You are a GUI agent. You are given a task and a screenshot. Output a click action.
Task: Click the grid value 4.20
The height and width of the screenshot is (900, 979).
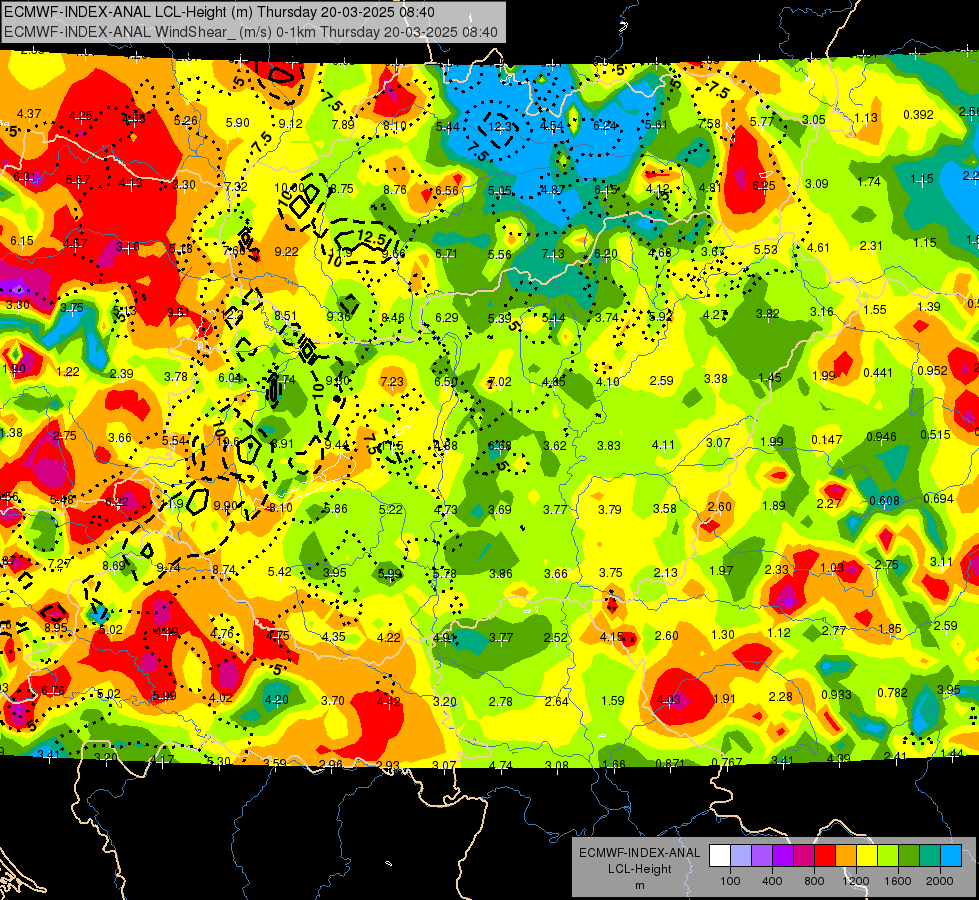tap(277, 700)
